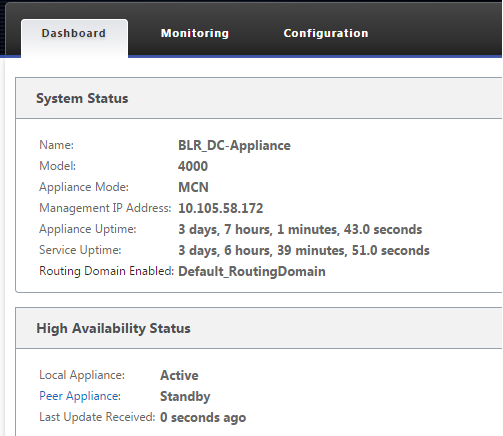Click the Last Update Received value
The width and height of the screenshot is (503, 436).
pos(203,418)
